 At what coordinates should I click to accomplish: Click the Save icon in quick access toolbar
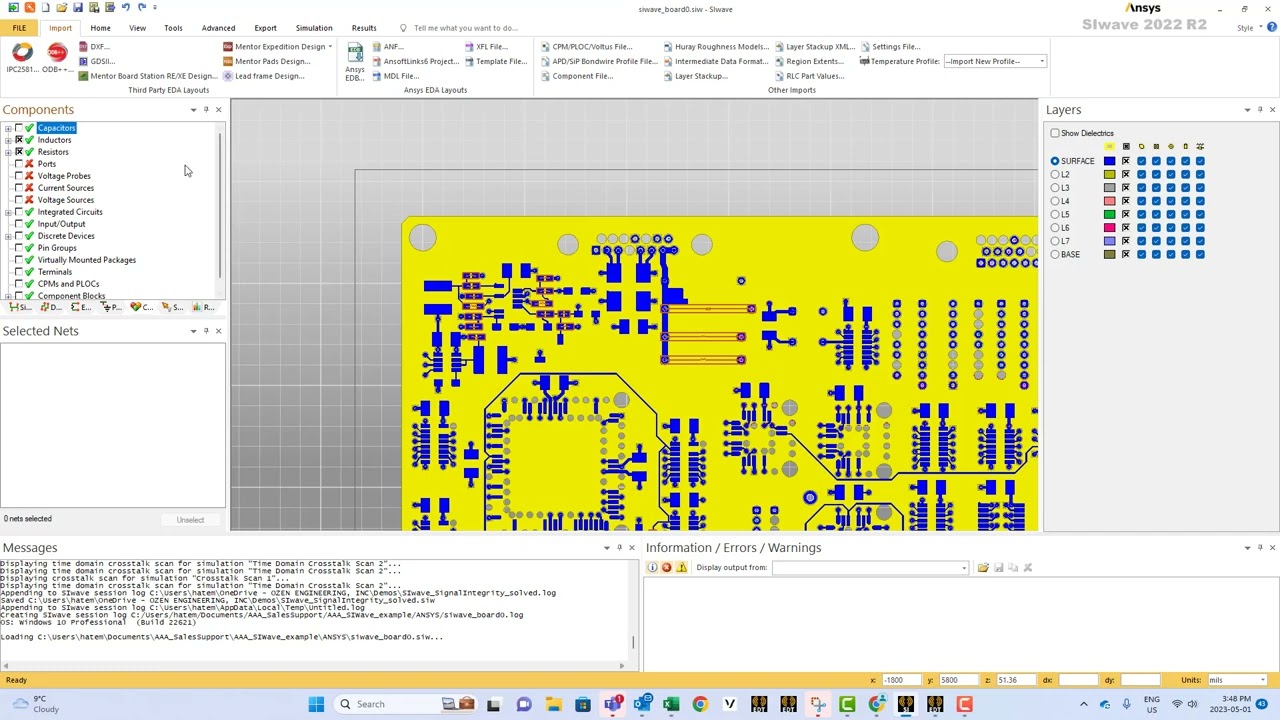coord(78,8)
